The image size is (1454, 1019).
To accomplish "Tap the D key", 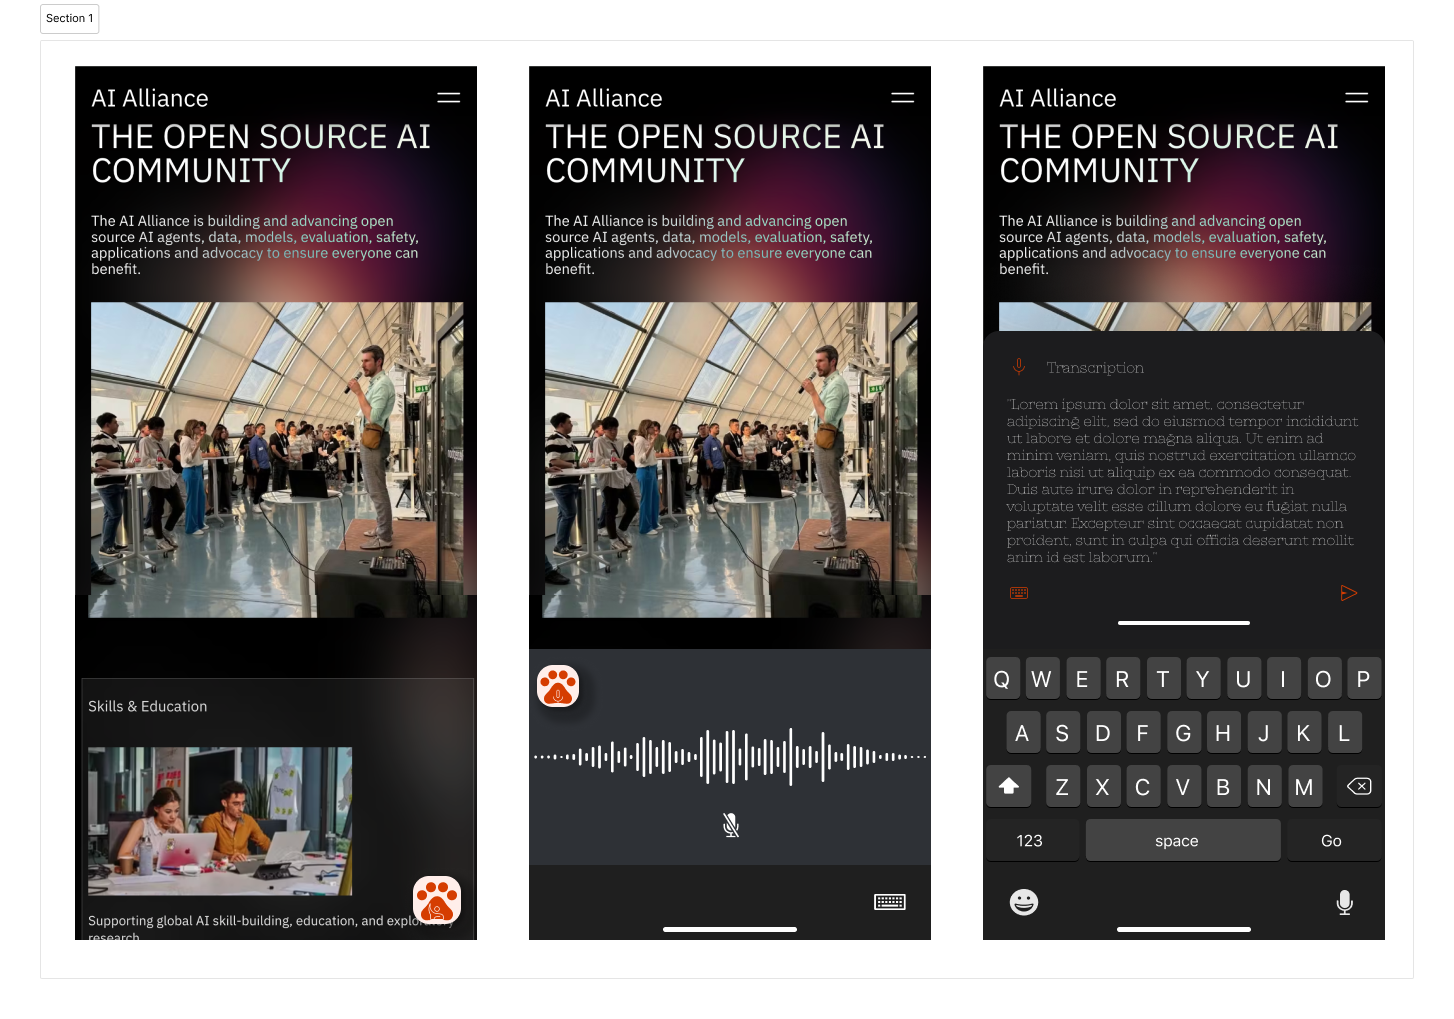I will coord(1102,733).
